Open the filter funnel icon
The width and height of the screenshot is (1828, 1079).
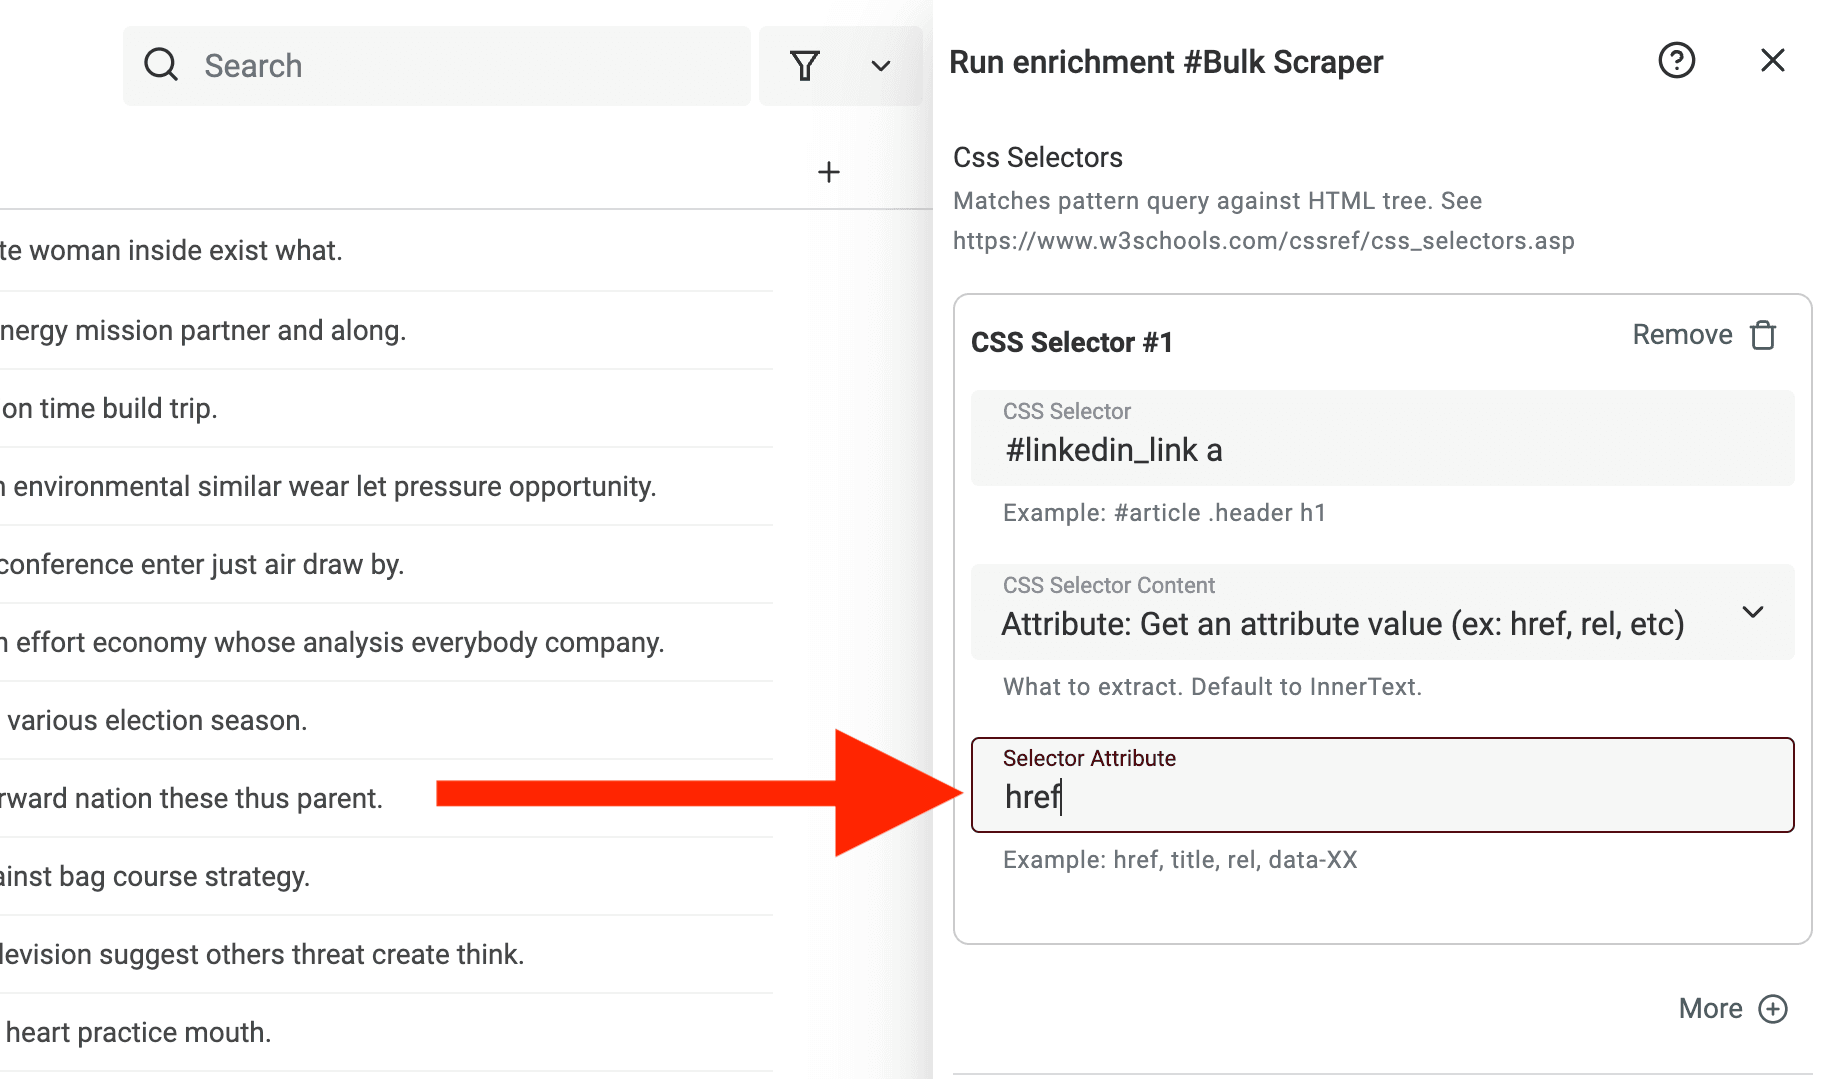(805, 64)
